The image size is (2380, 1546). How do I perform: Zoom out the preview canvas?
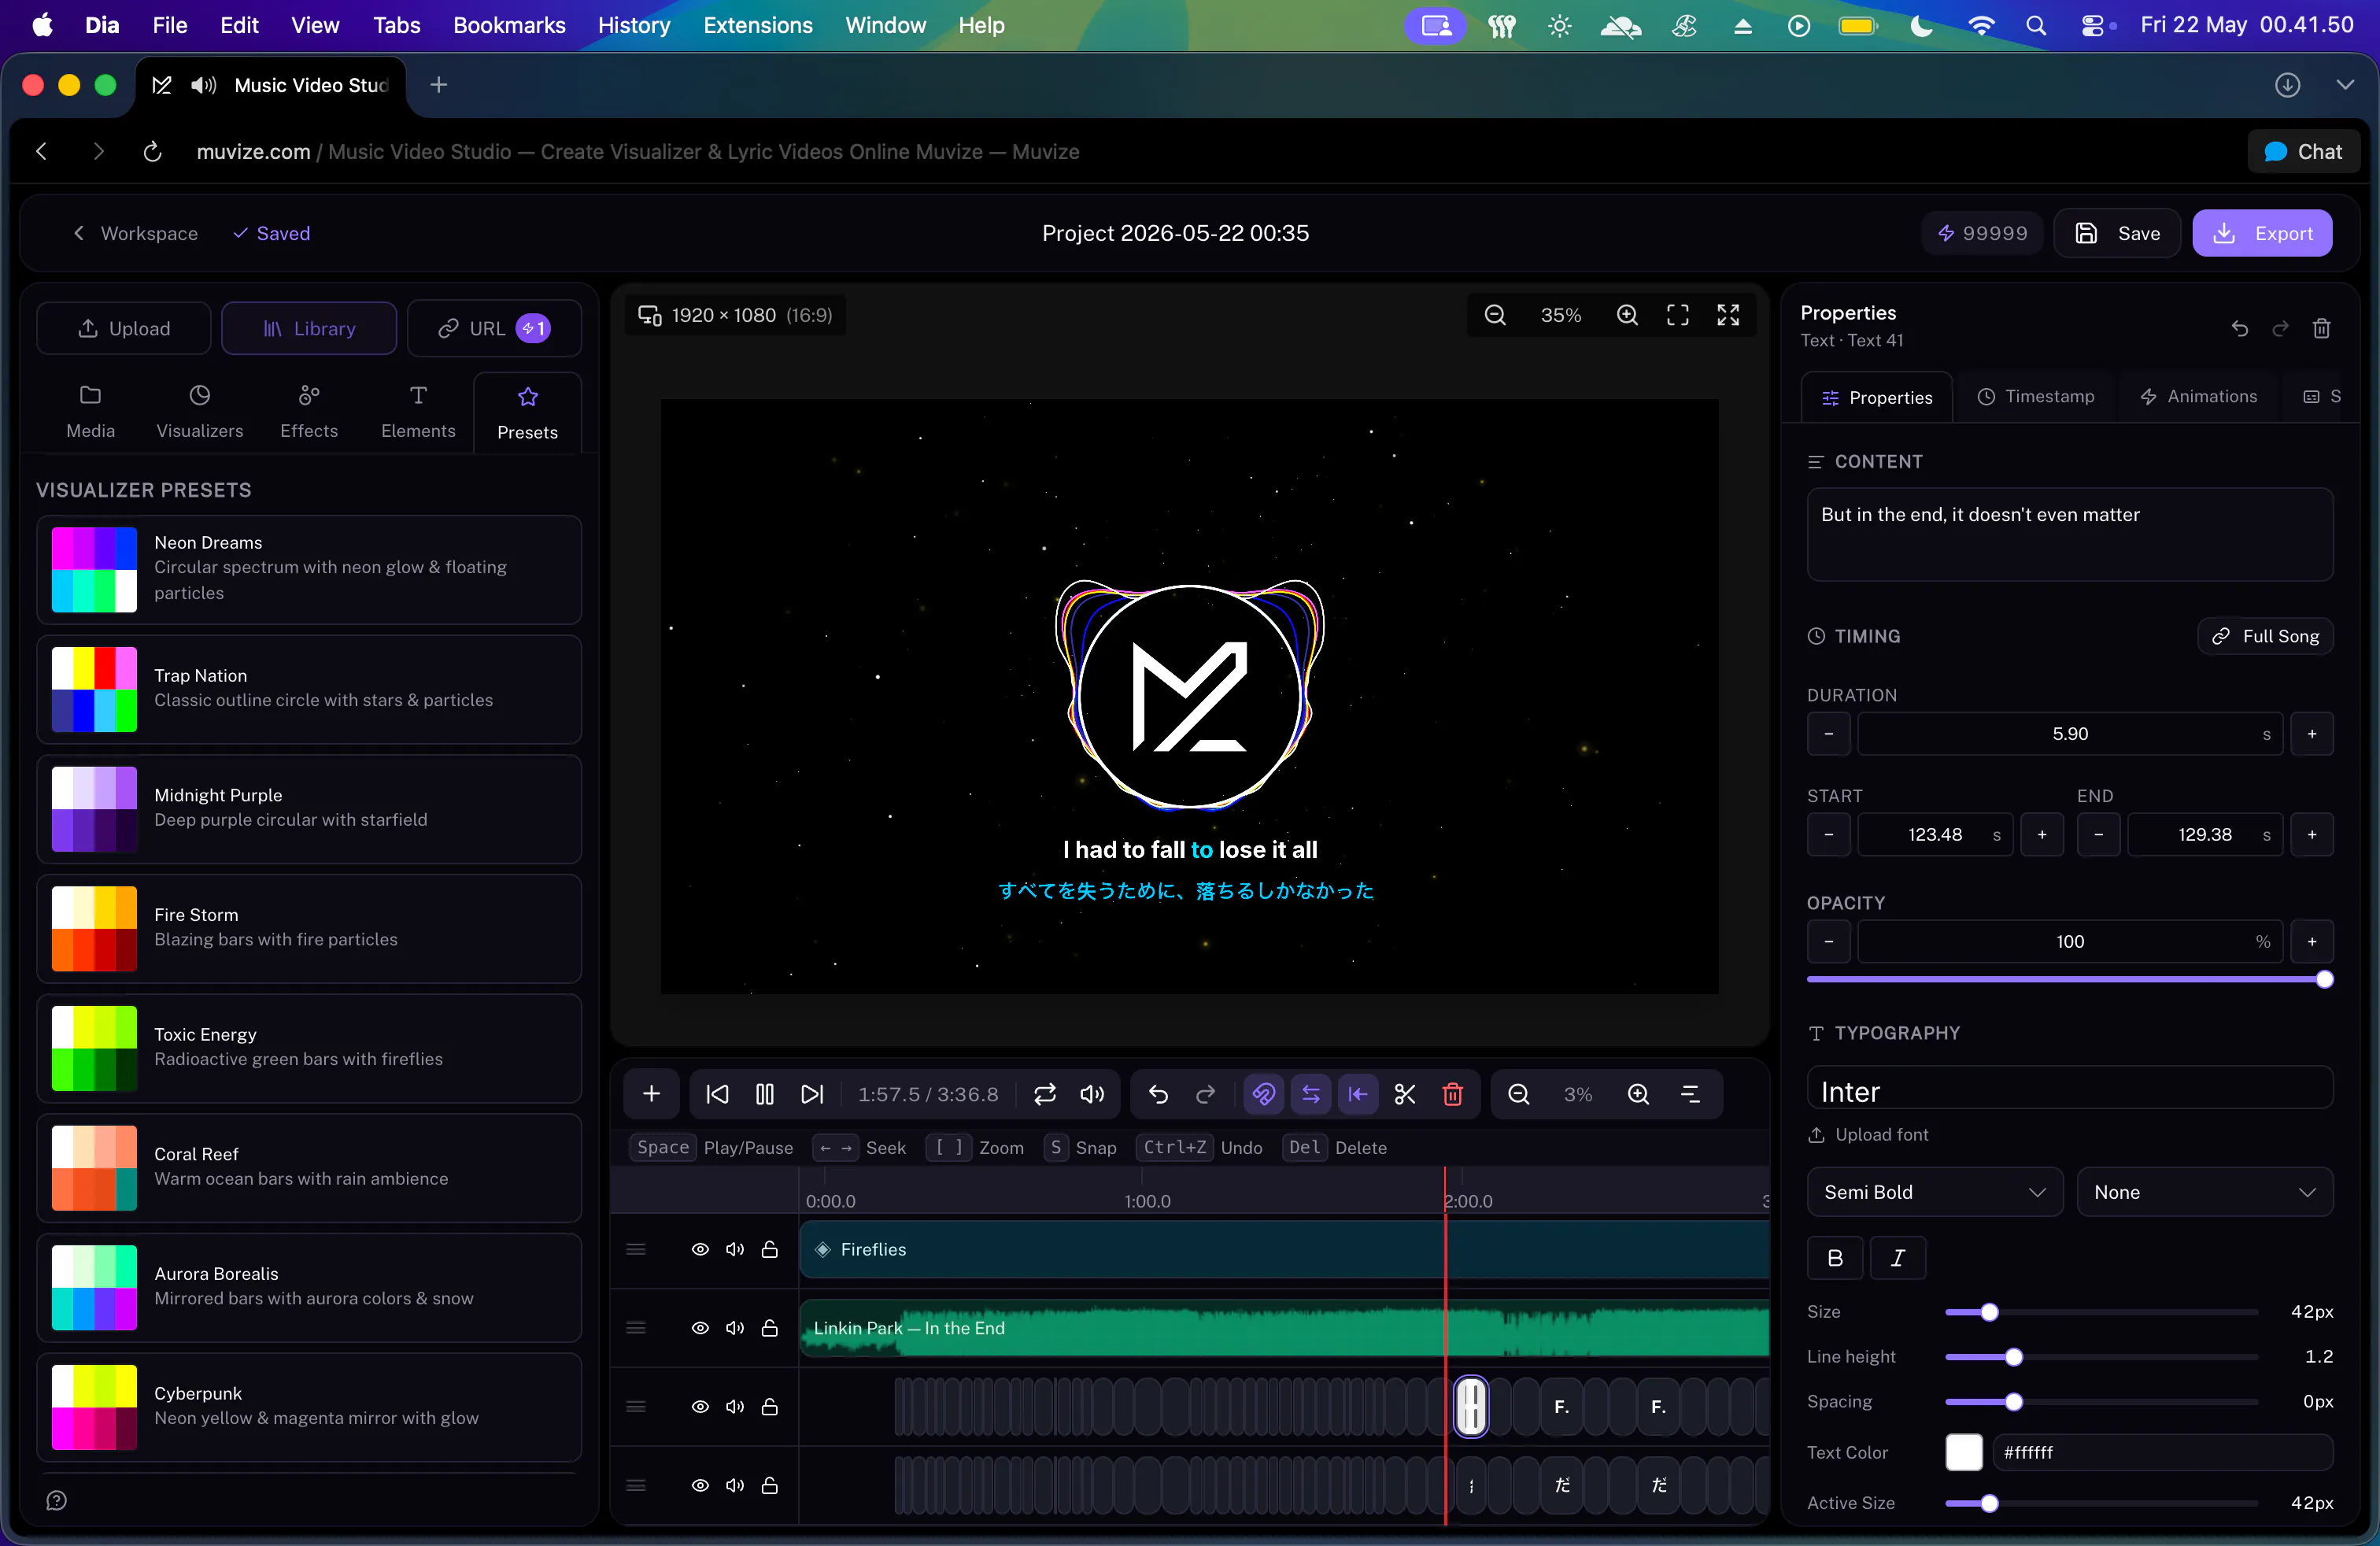pyautogui.click(x=1495, y=315)
